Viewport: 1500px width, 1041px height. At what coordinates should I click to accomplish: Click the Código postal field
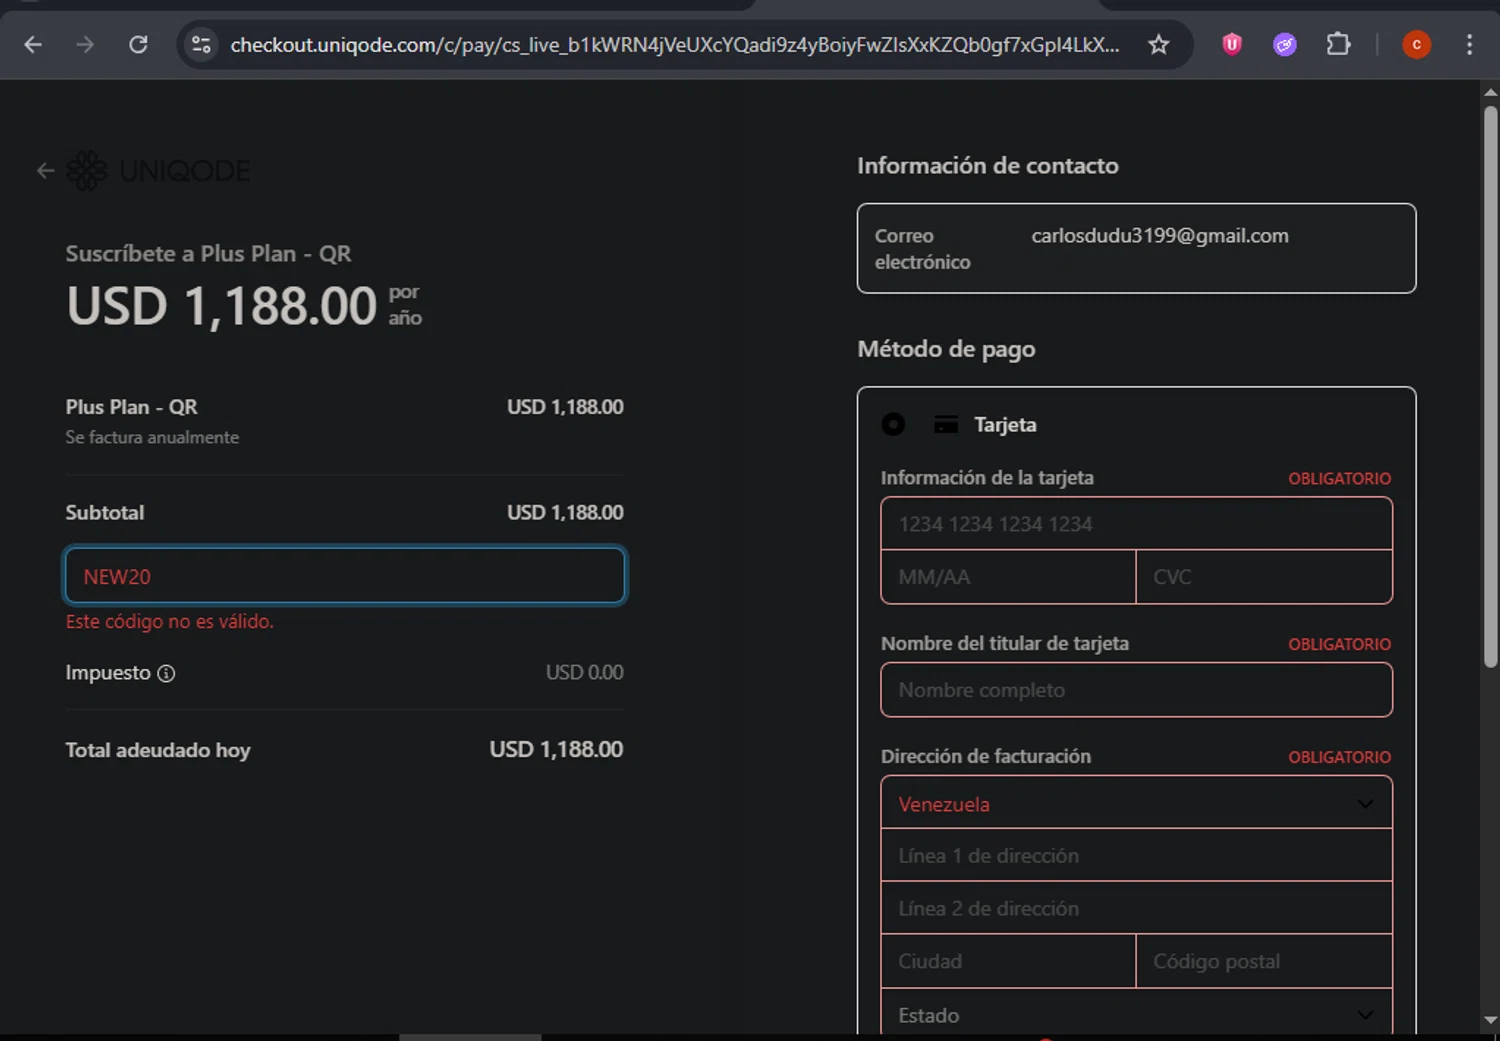coord(1264,961)
